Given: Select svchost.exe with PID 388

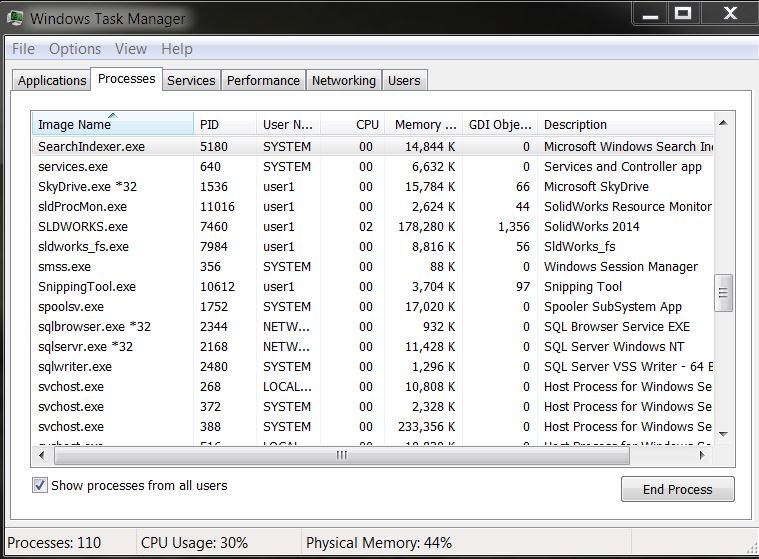Looking at the screenshot, I should click(373, 426).
